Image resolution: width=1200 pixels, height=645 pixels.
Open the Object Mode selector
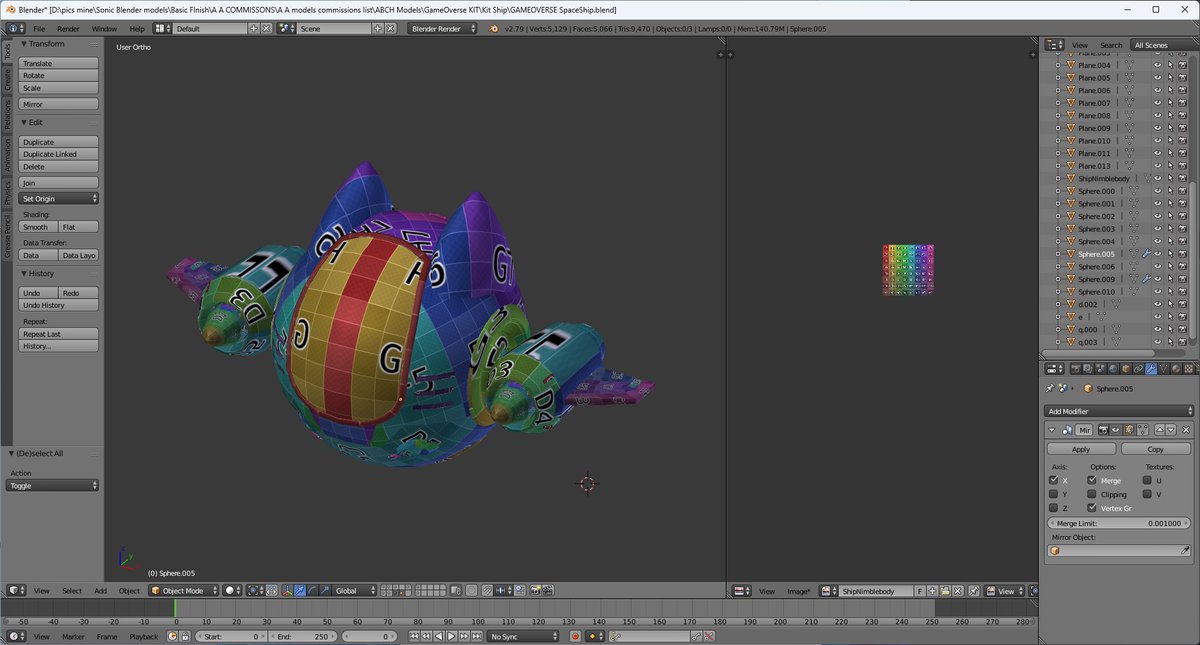click(182, 590)
